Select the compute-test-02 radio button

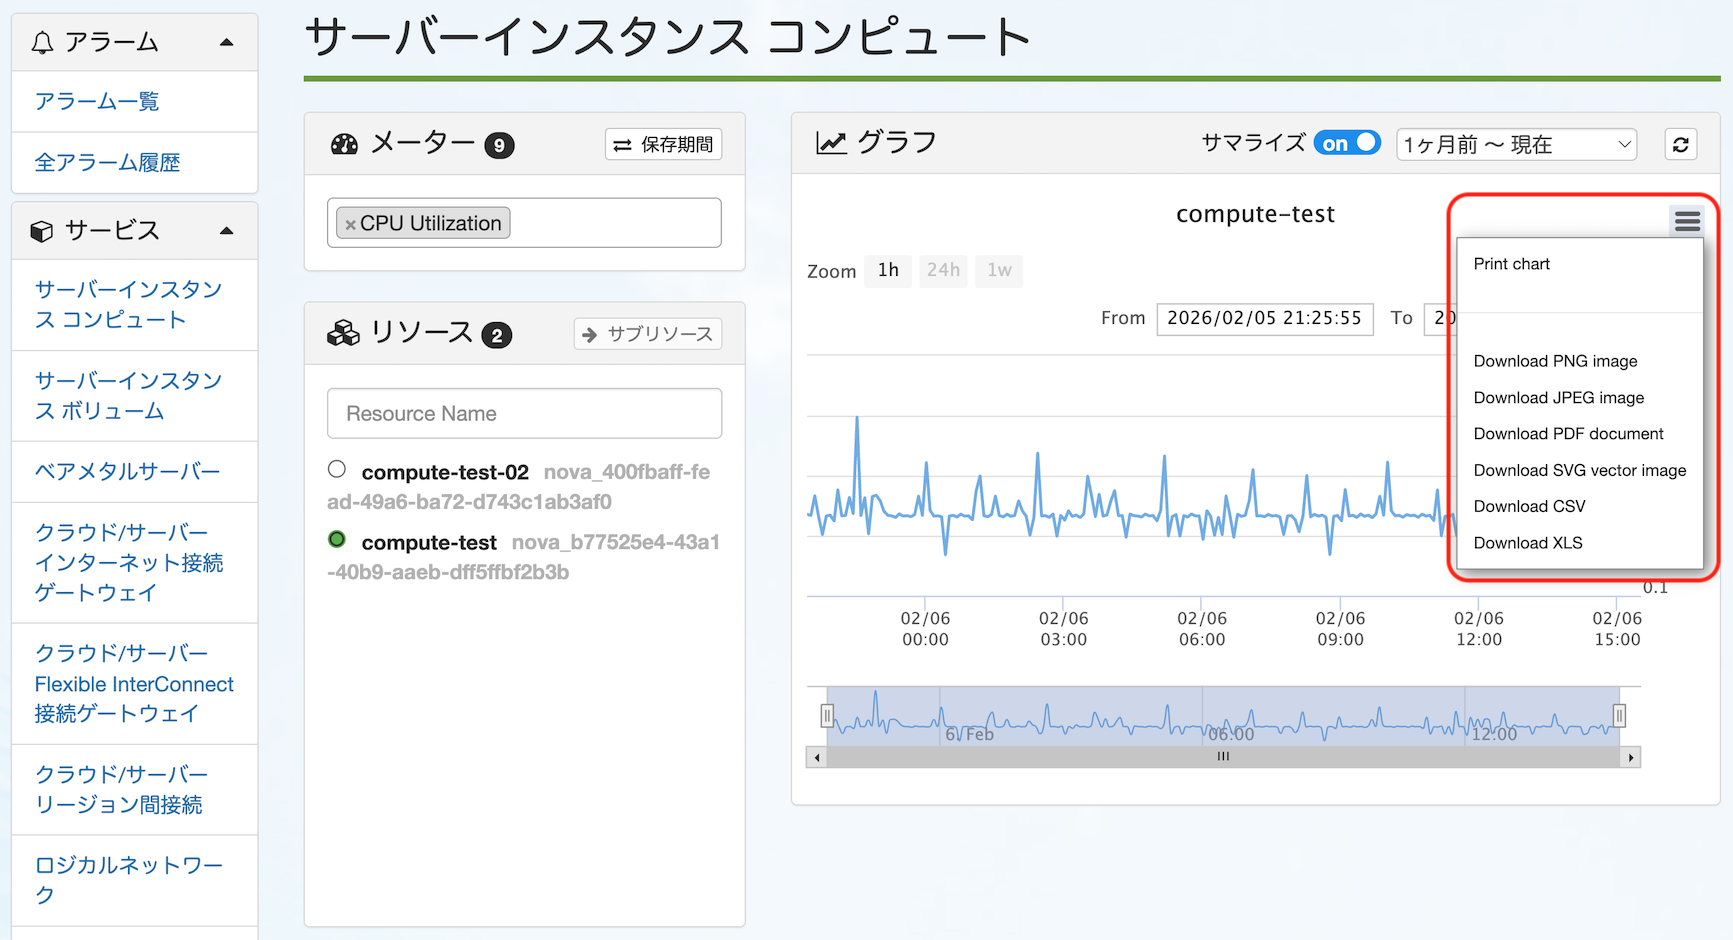(x=337, y=469)
